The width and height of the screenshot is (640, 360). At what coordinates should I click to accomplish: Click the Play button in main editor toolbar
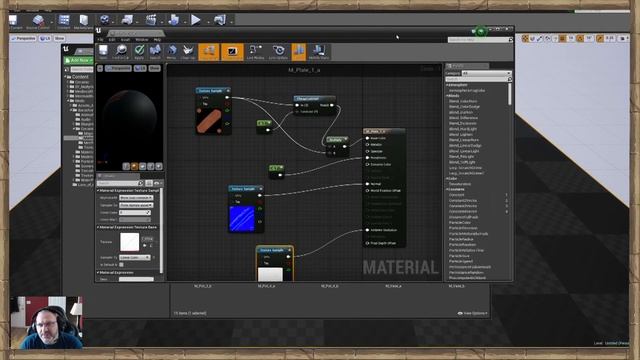click(x=196, y=20)
